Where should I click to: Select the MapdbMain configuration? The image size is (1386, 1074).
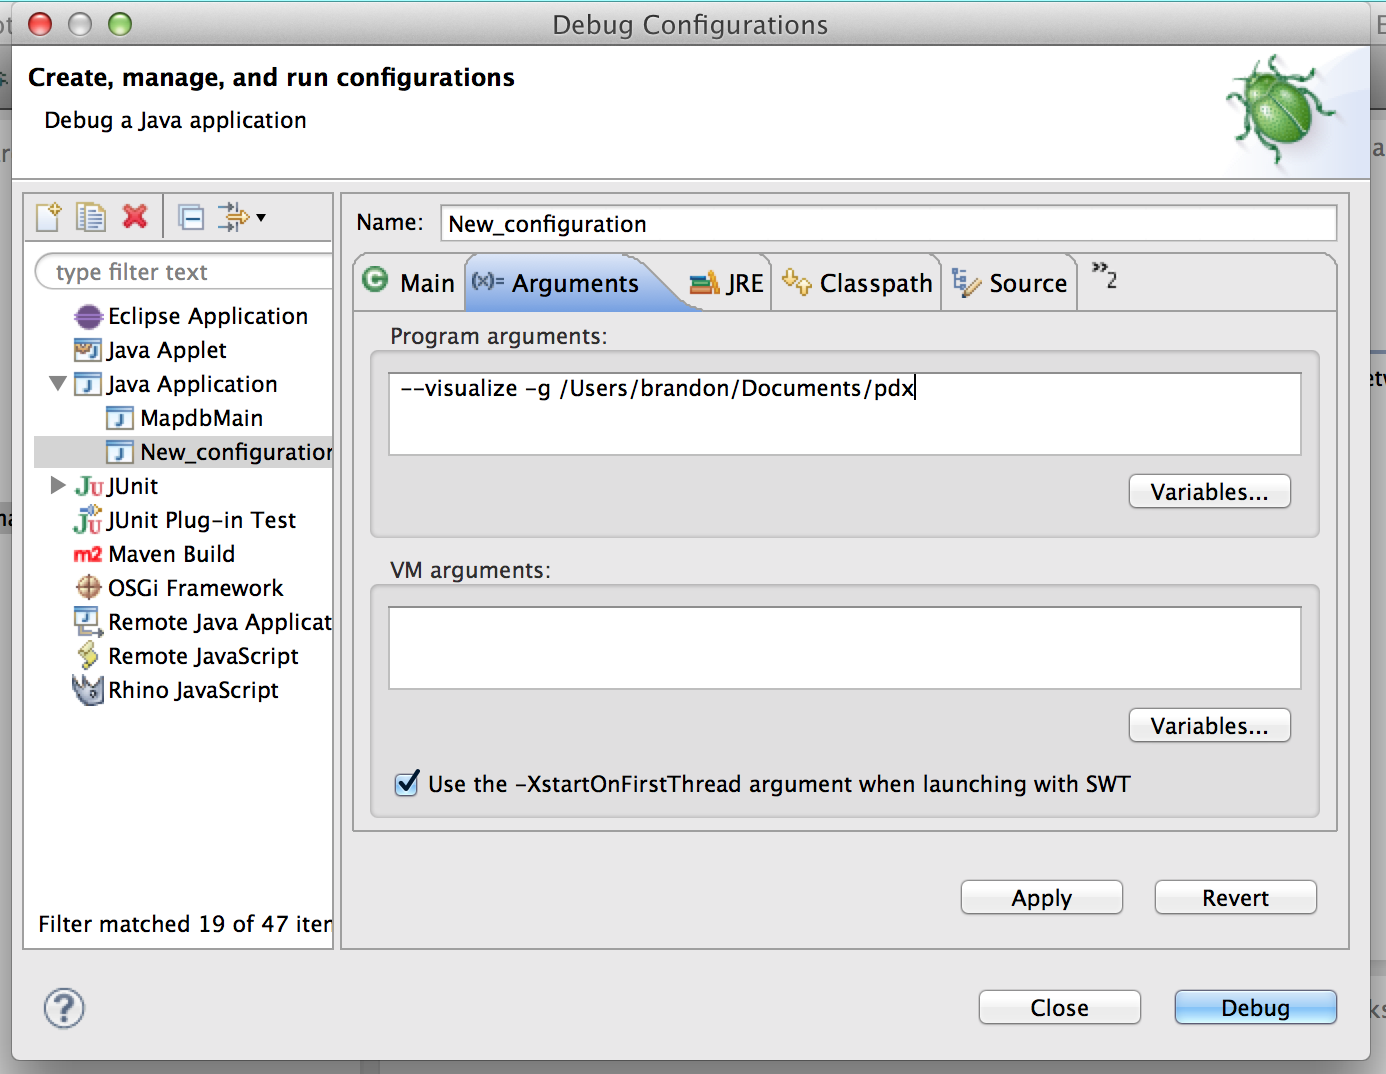(202, 418)
